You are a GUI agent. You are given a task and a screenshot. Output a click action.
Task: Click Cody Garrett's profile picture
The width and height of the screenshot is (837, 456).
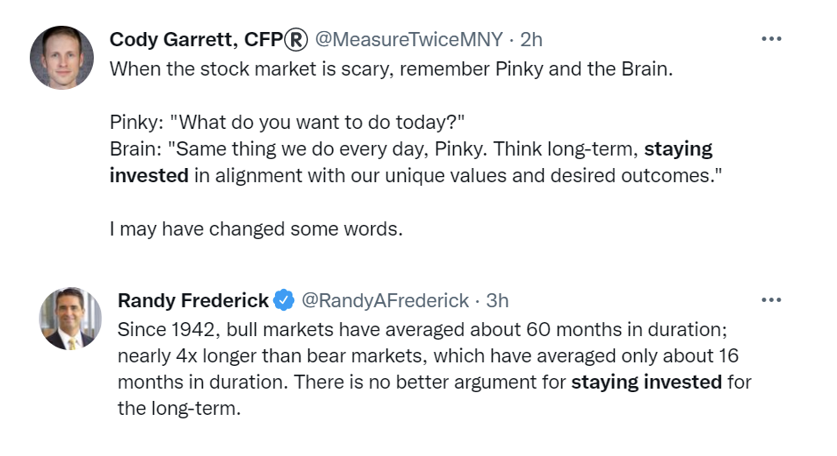(x=62, y=58)
